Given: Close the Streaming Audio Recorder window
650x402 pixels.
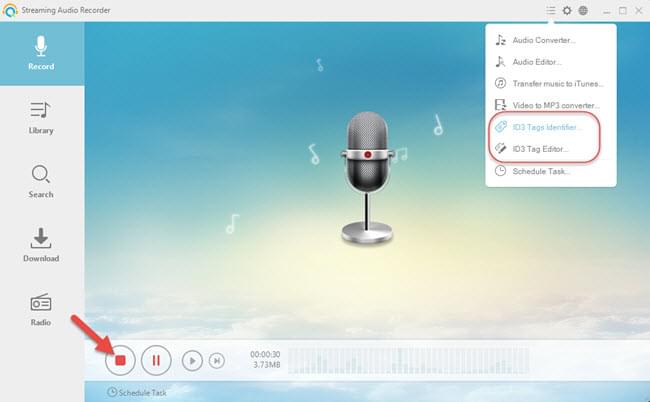Looking at the screenshot, I should [639, 11].
